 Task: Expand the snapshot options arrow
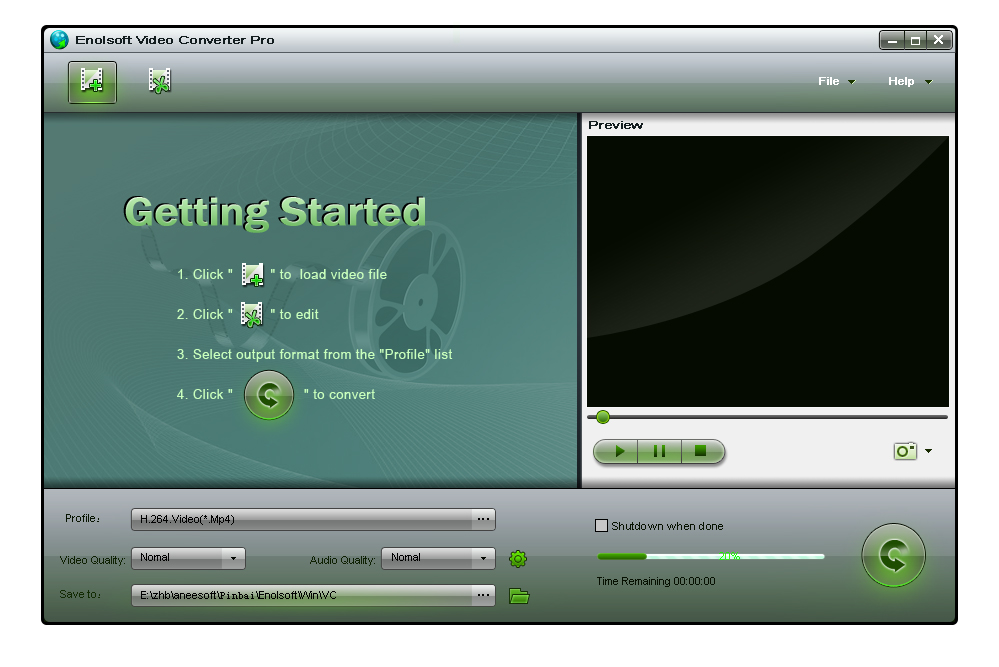[928, 451]
